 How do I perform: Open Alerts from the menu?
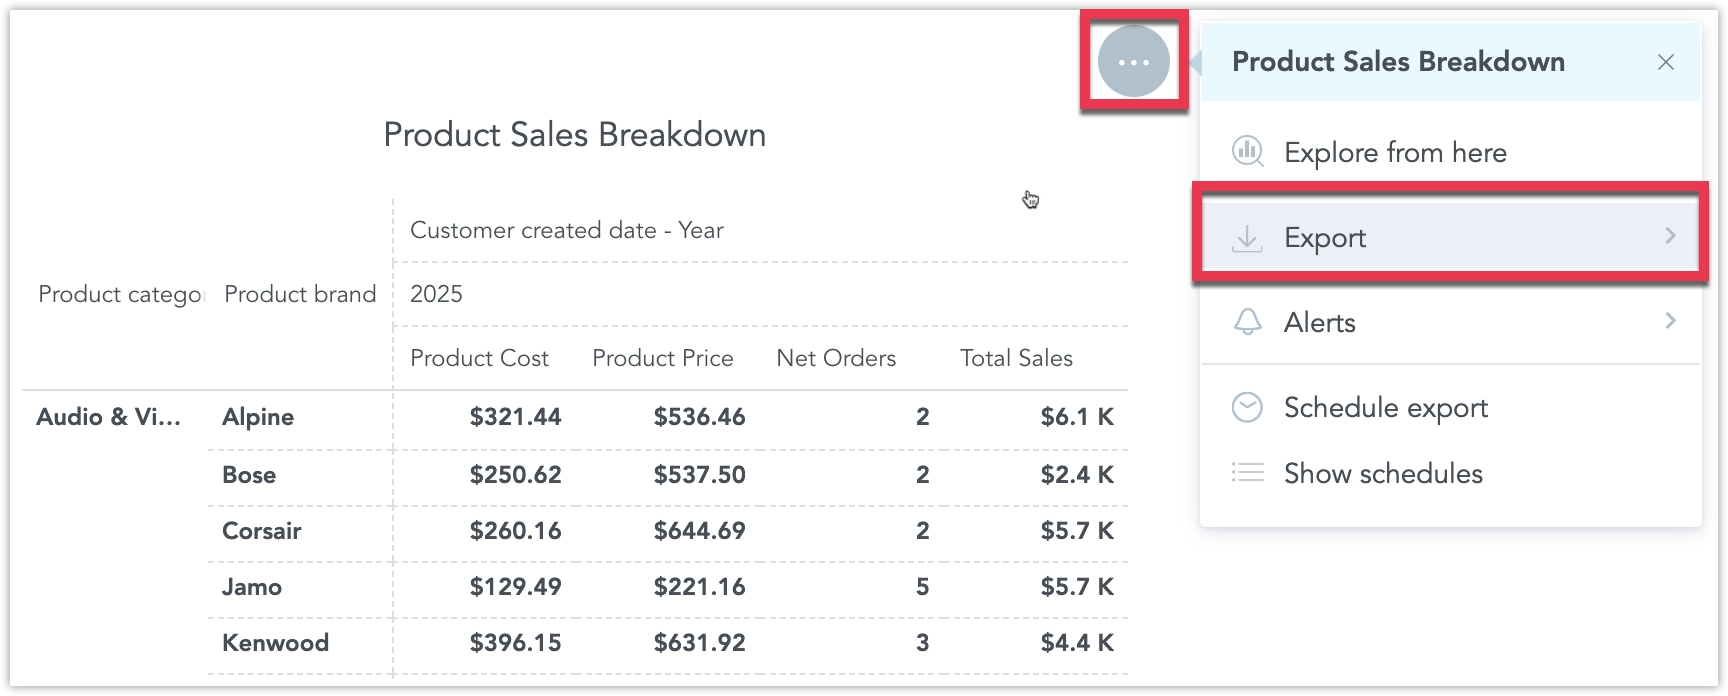1320,322
